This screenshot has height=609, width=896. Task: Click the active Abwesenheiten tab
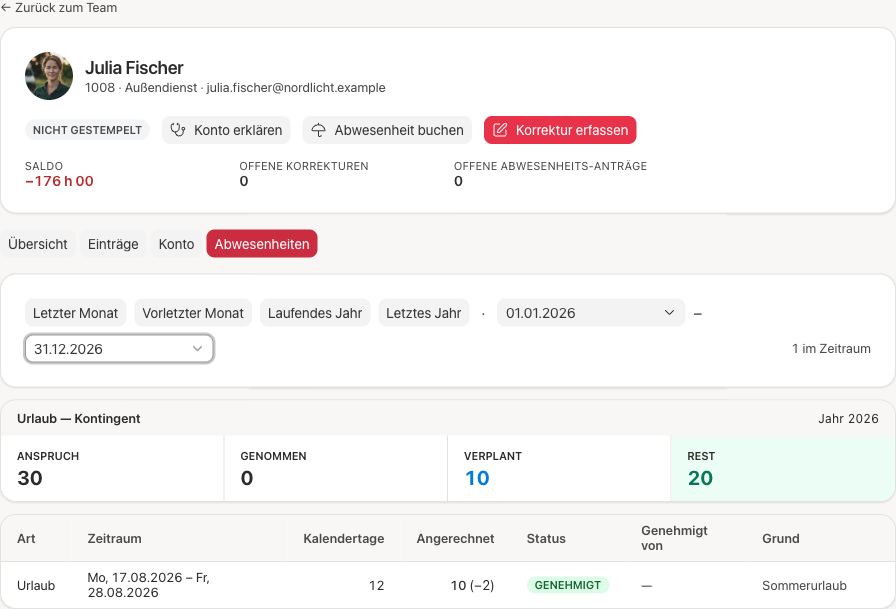coord(262,244)
